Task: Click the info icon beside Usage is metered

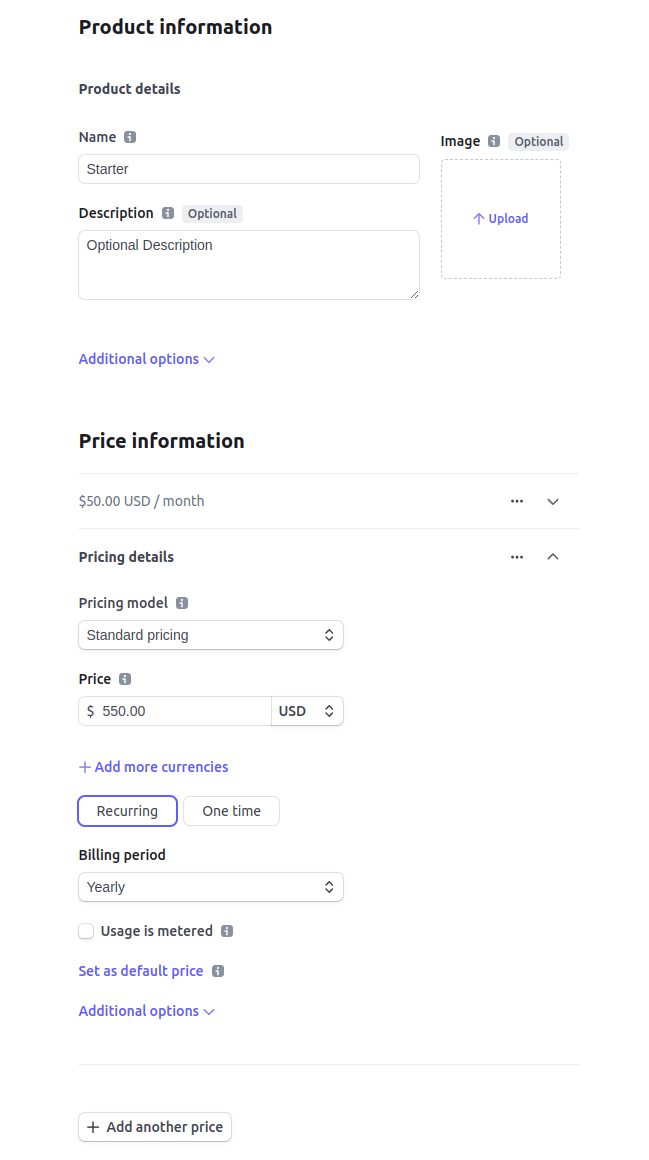Action: (x=224, y=931)
